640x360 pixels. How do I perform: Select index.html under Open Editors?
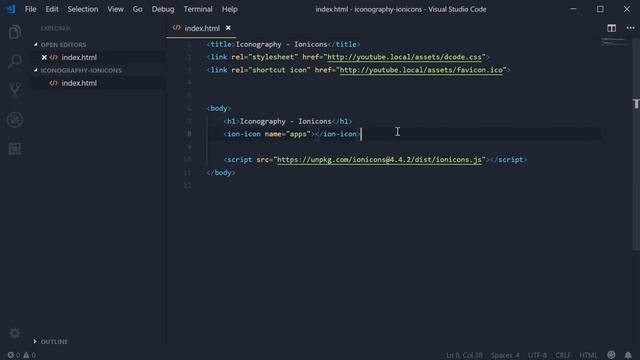[79, 58]
